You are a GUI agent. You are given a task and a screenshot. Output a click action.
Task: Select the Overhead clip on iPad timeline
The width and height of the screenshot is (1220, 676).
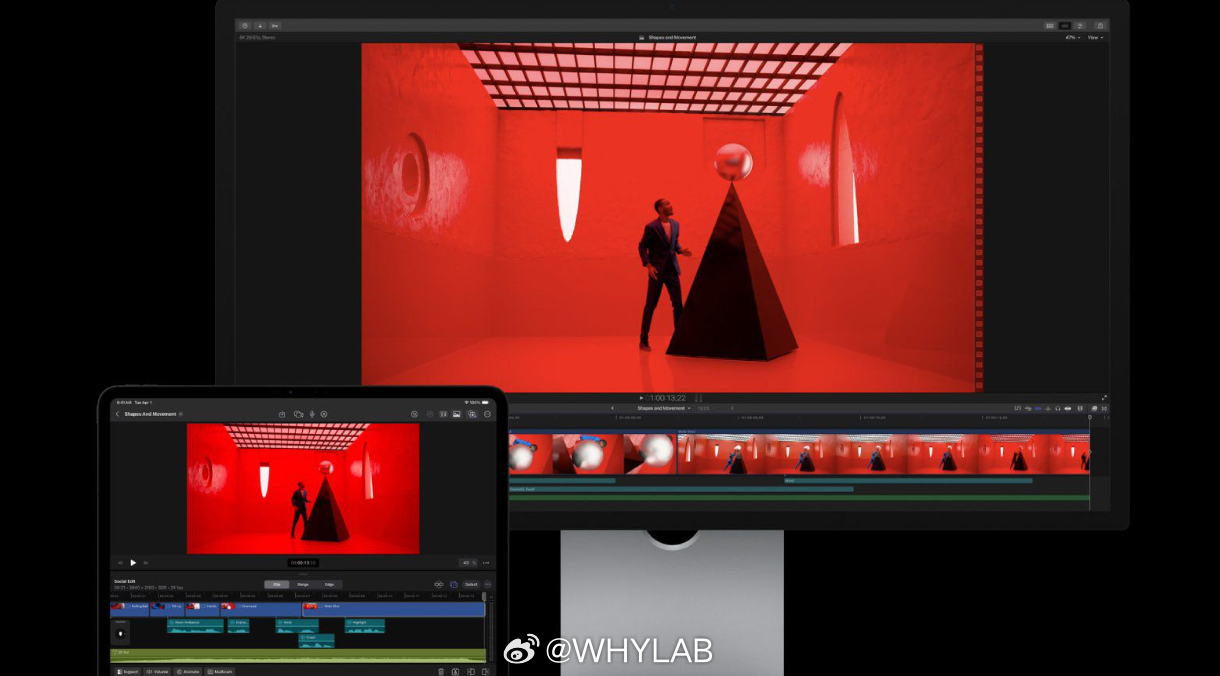[261, 609]
